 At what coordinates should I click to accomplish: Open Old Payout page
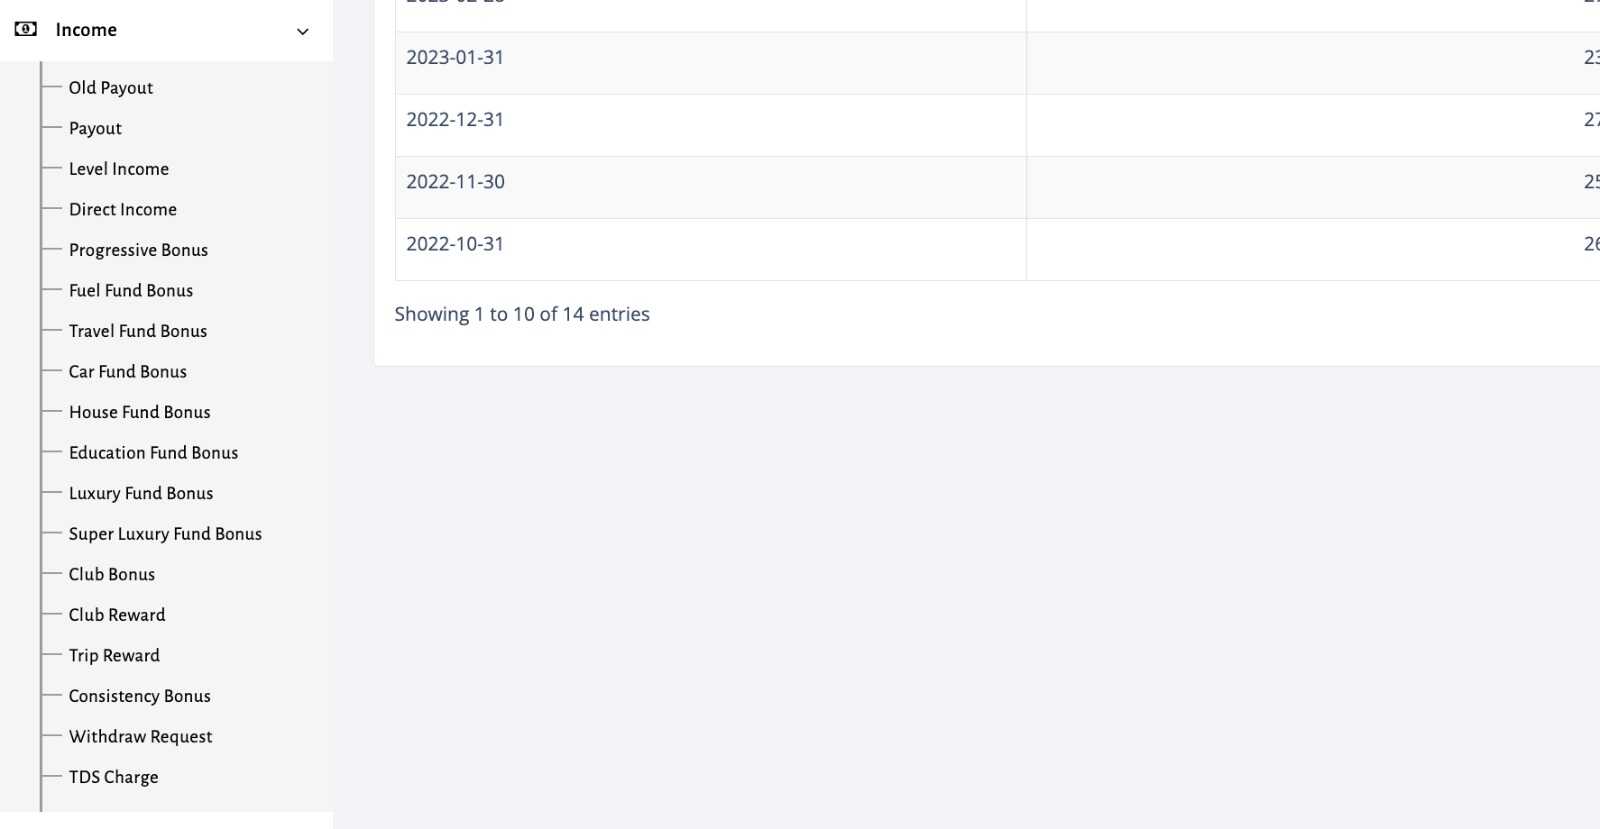[x=111, y=88]
